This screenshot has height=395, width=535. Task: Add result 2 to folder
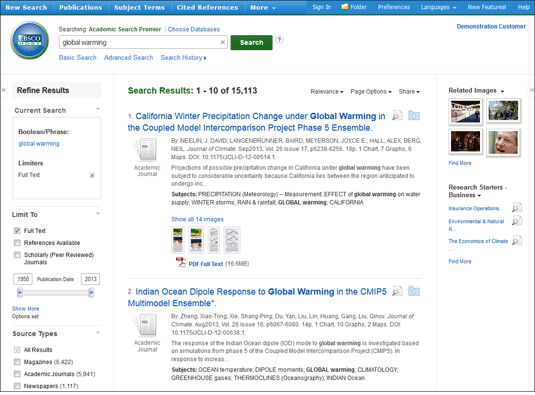[x=414, y=291]
